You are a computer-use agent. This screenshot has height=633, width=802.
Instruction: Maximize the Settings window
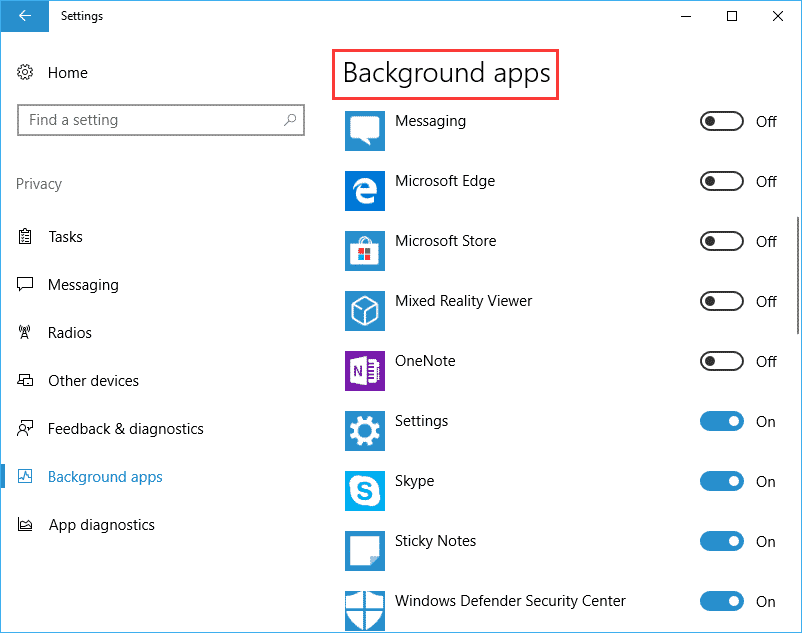(x=732, y=16)
